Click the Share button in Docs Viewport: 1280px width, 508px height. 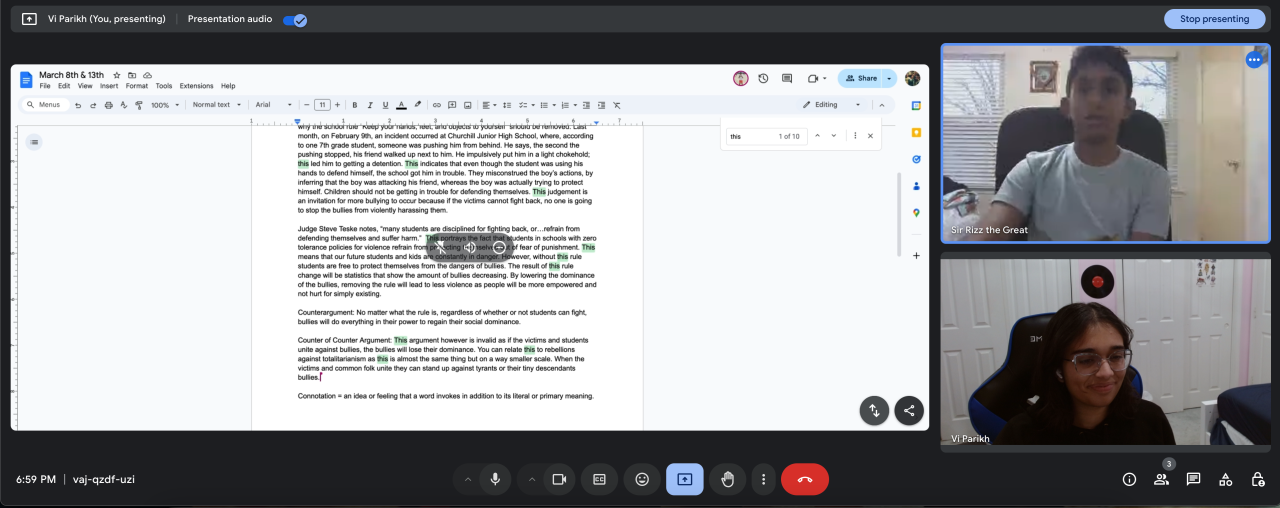860,78
